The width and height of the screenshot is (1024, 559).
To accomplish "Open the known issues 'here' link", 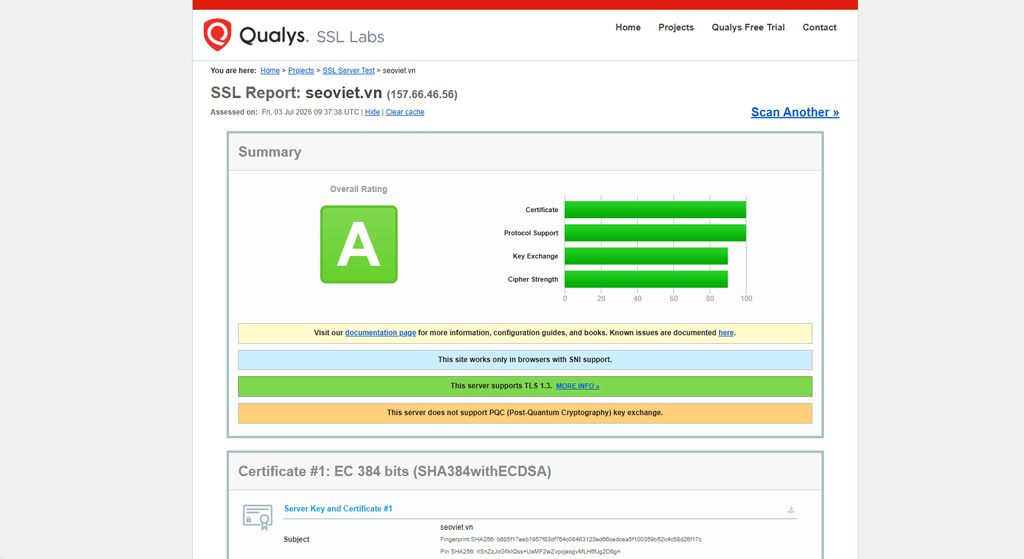I will tap(726, 333).
